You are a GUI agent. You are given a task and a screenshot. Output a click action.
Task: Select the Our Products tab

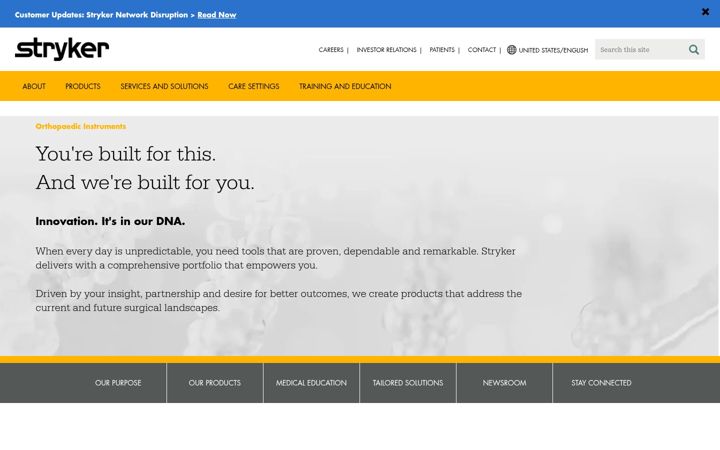[x=214, y=382]
